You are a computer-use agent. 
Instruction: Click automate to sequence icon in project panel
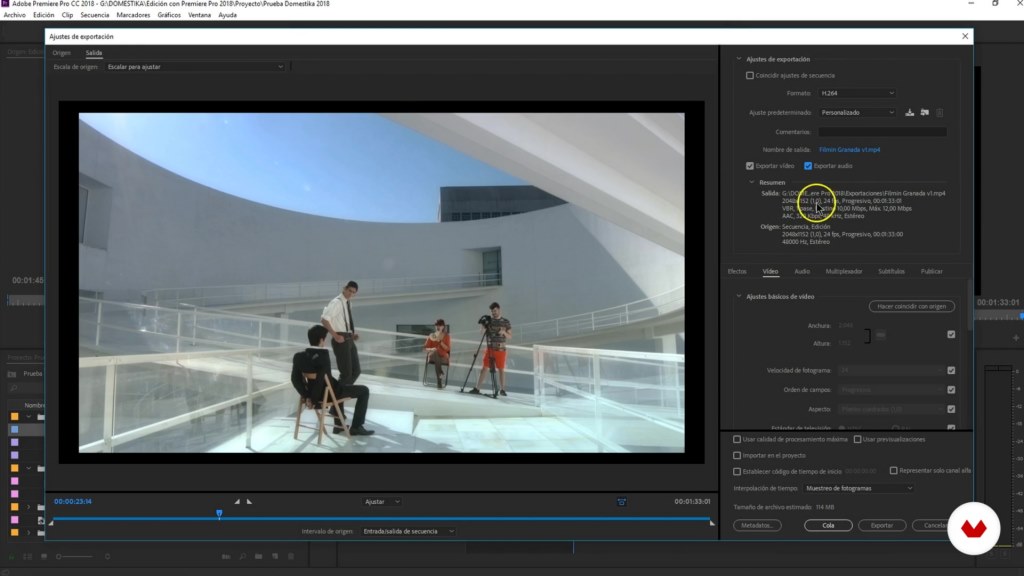coord(226,556)
